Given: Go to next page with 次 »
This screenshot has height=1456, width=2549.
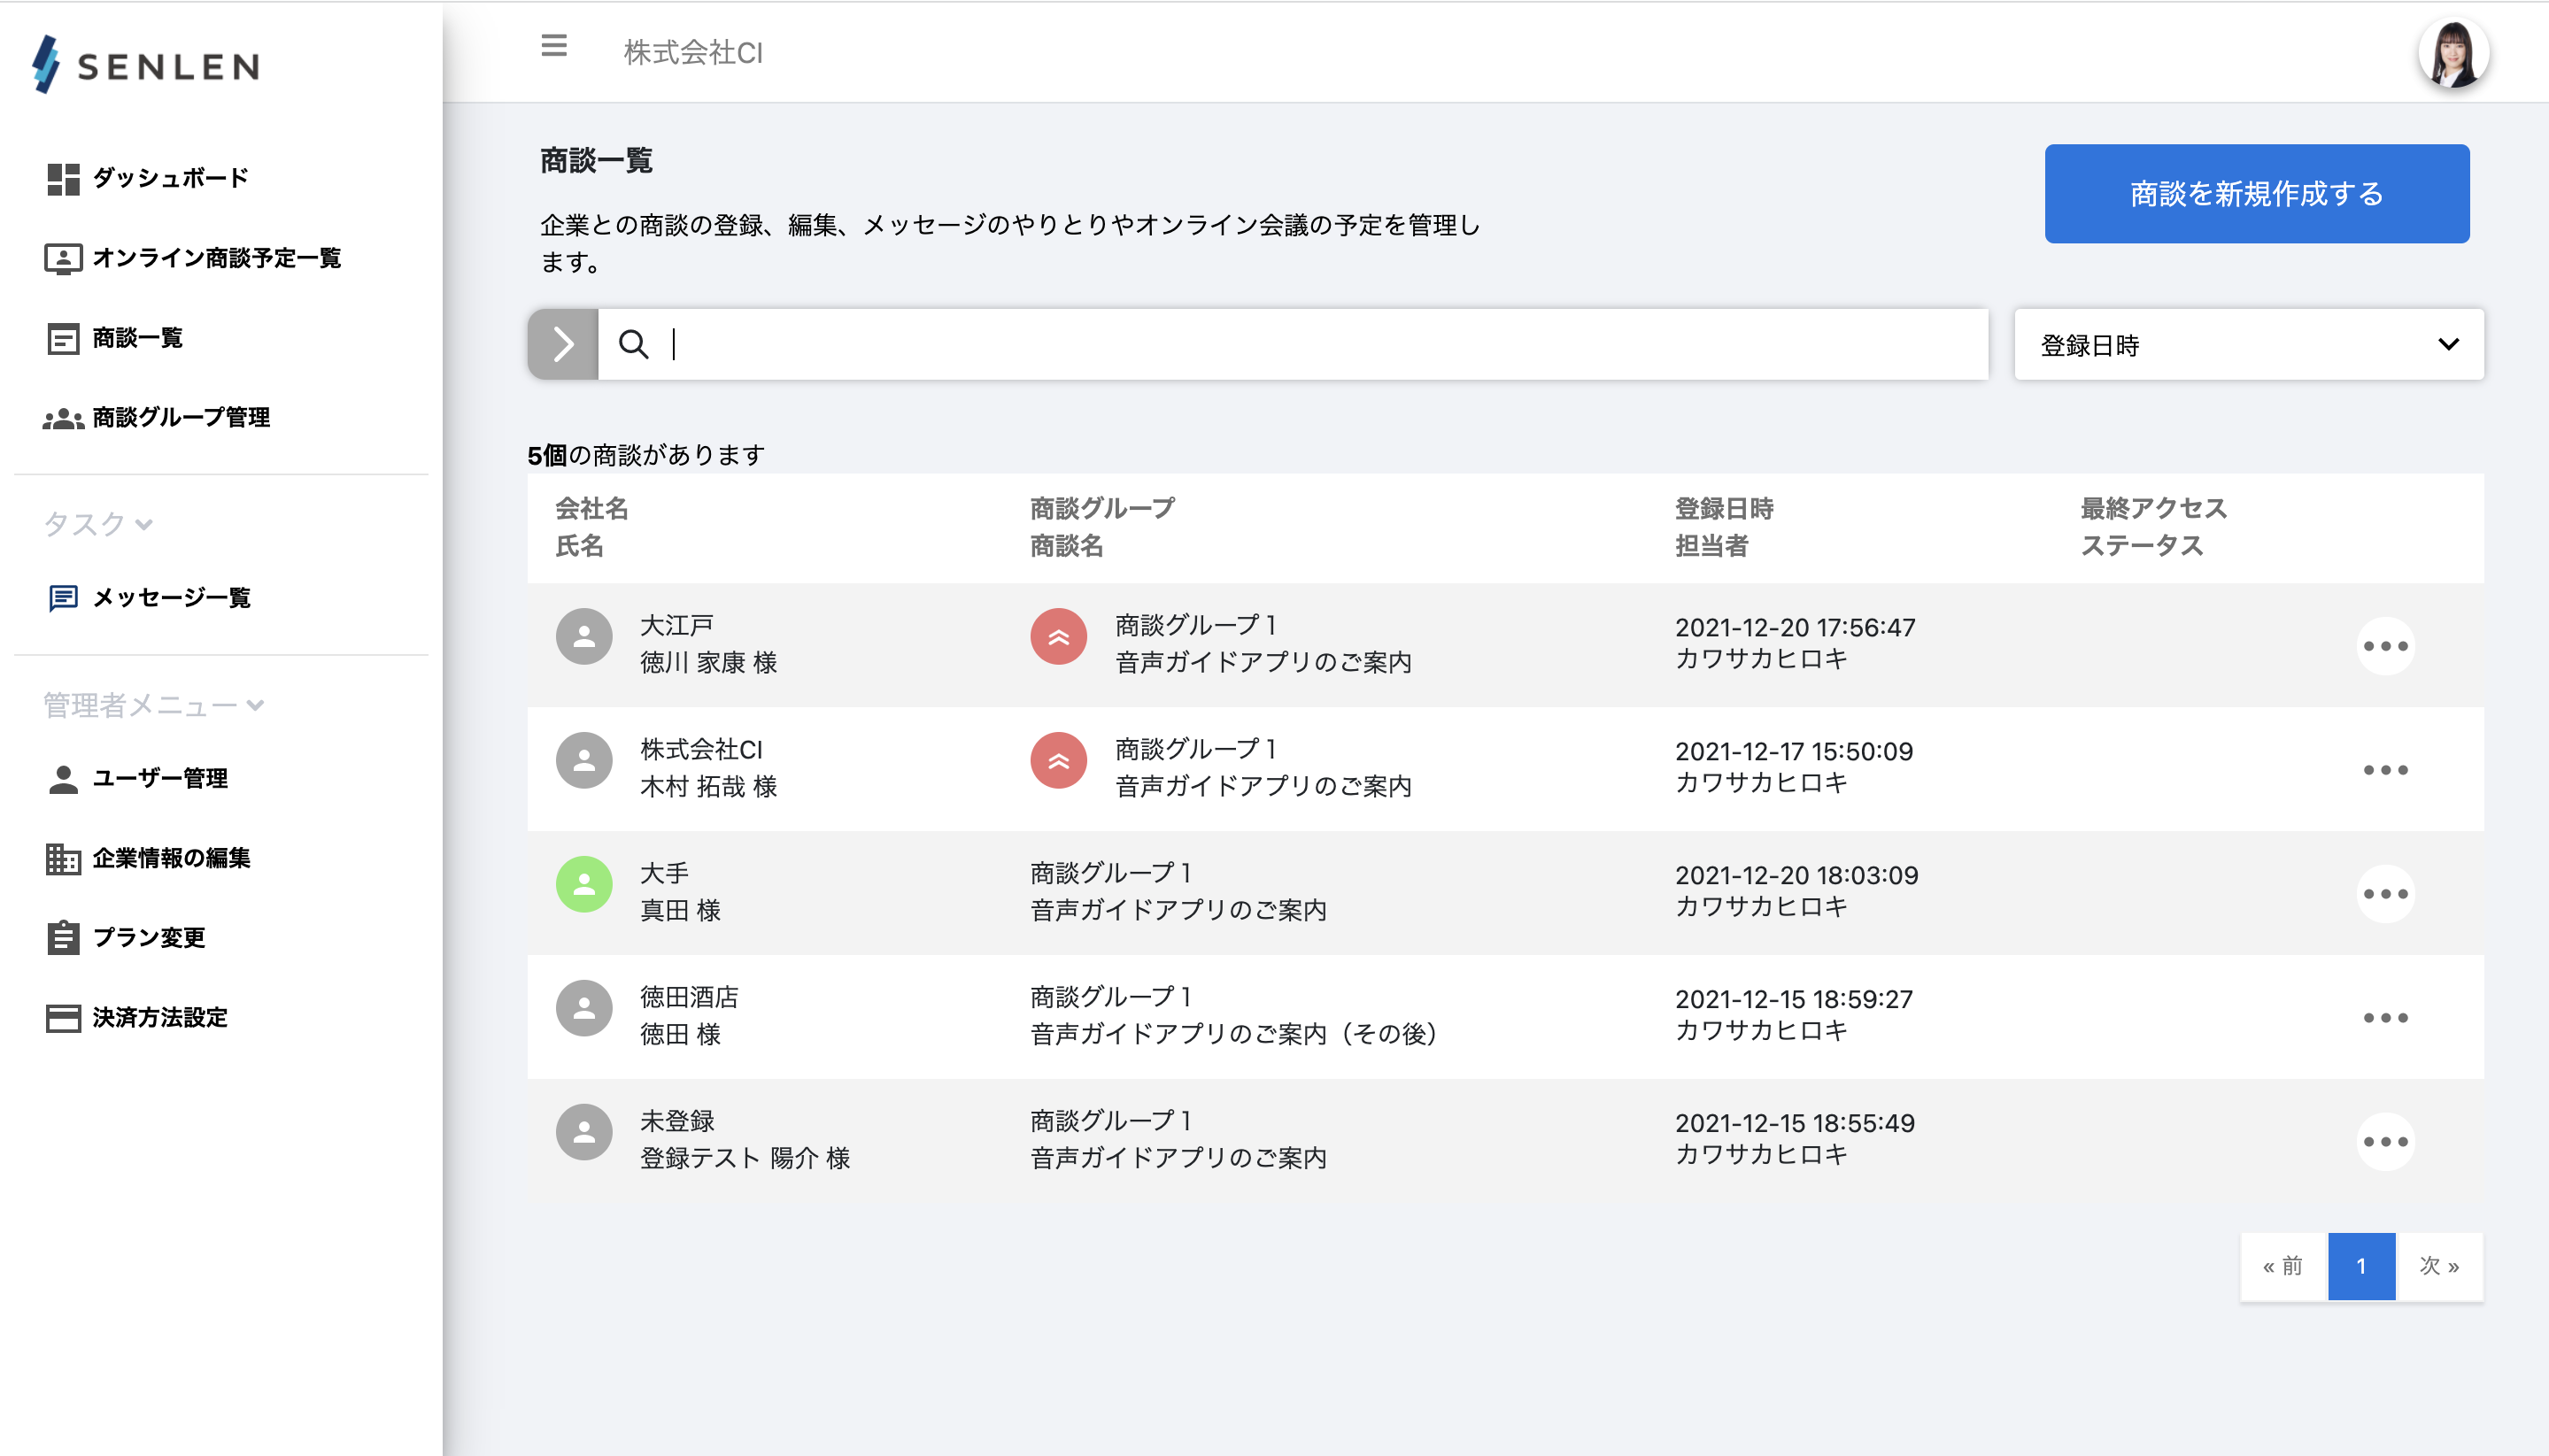Looking at the screenshot, I should (2441, 1266).
